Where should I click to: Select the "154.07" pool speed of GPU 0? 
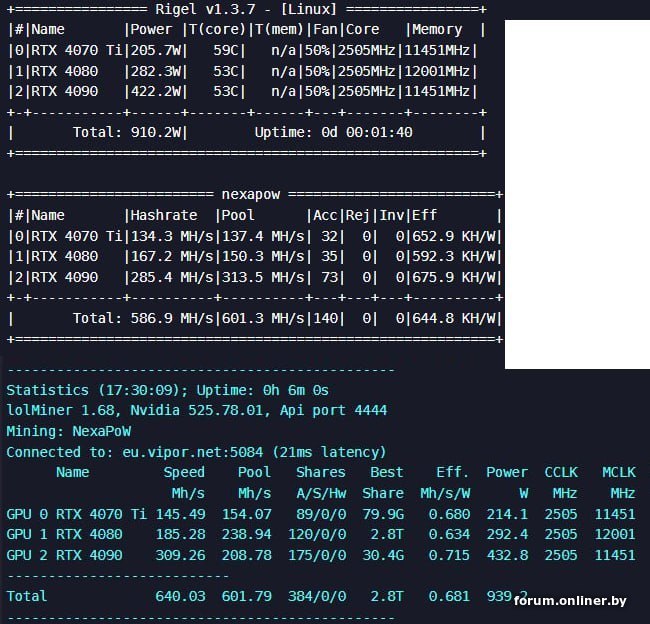tap(247, 514)
